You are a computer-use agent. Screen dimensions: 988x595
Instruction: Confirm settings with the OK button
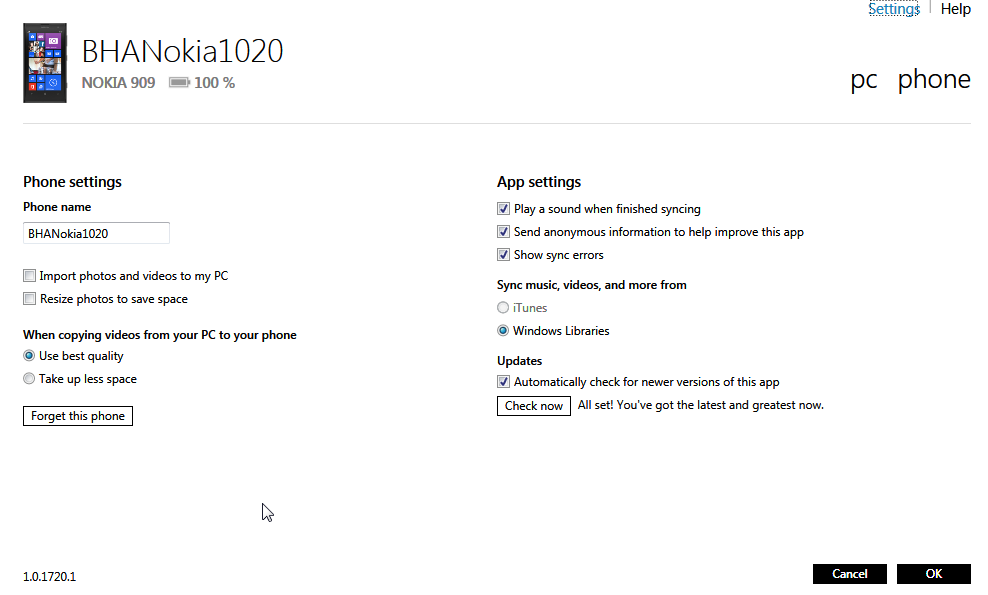coord(933,574)
